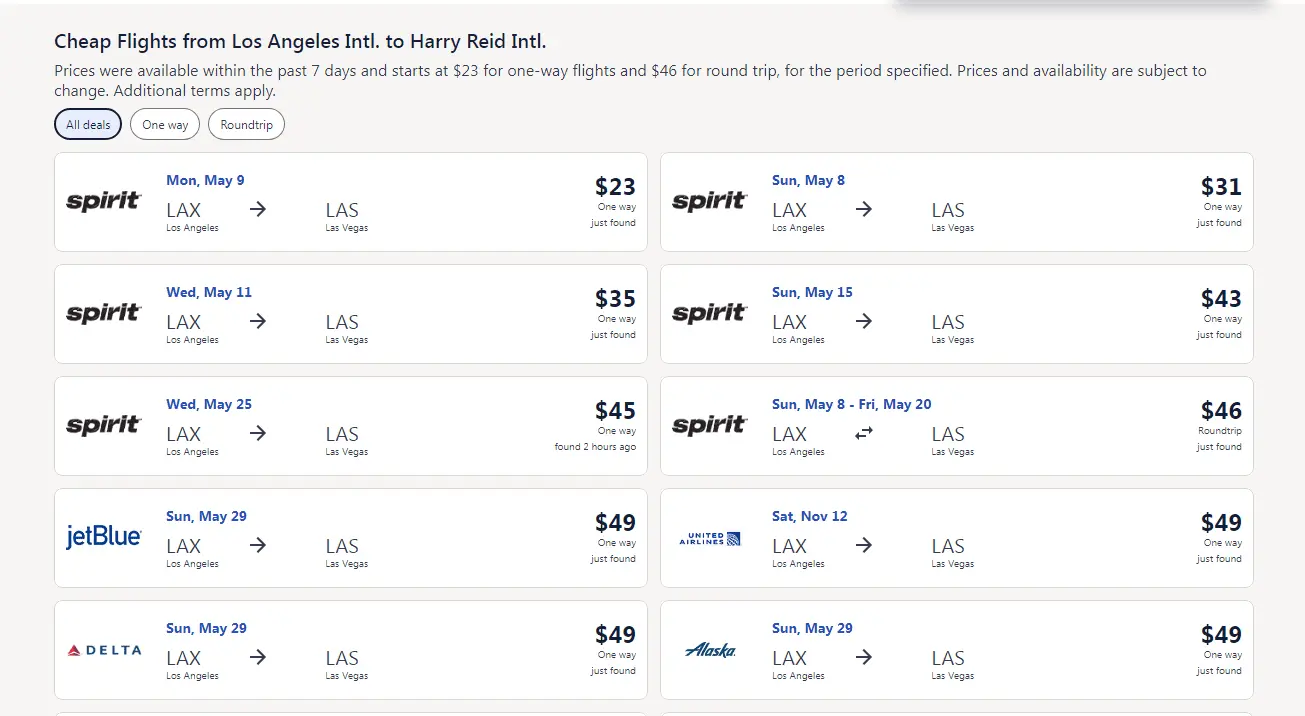
Task: Click the United Airlines logo on the Nov 12 deal
Action: pos(709,539)
